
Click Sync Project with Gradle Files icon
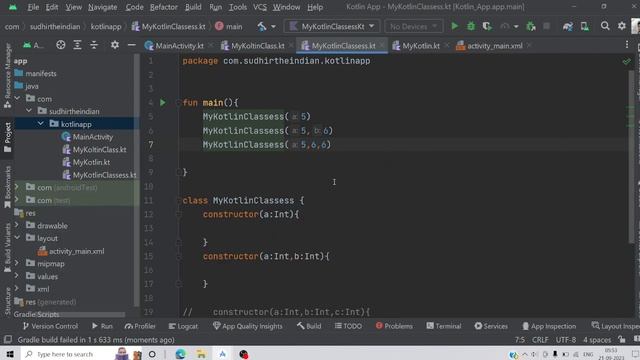[x=567, y=27]
